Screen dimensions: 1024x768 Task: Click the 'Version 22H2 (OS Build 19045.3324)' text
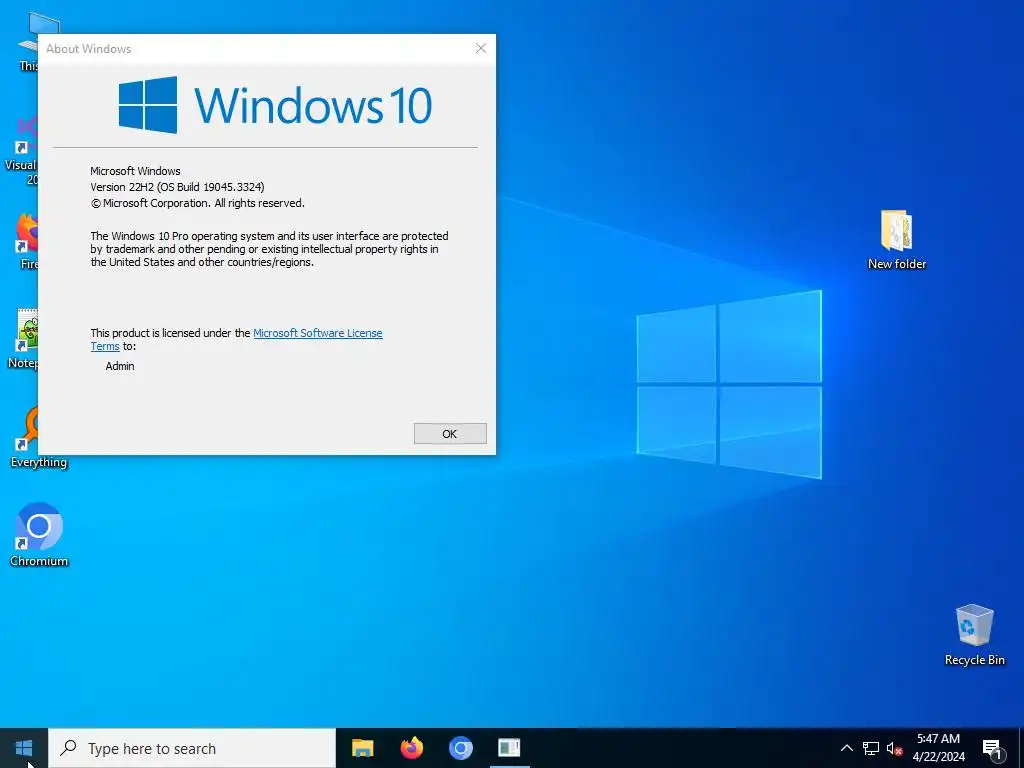[x=177, y=187]
